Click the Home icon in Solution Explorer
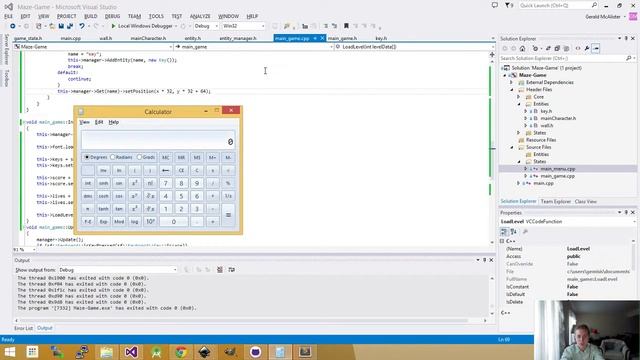 [522, 48]
